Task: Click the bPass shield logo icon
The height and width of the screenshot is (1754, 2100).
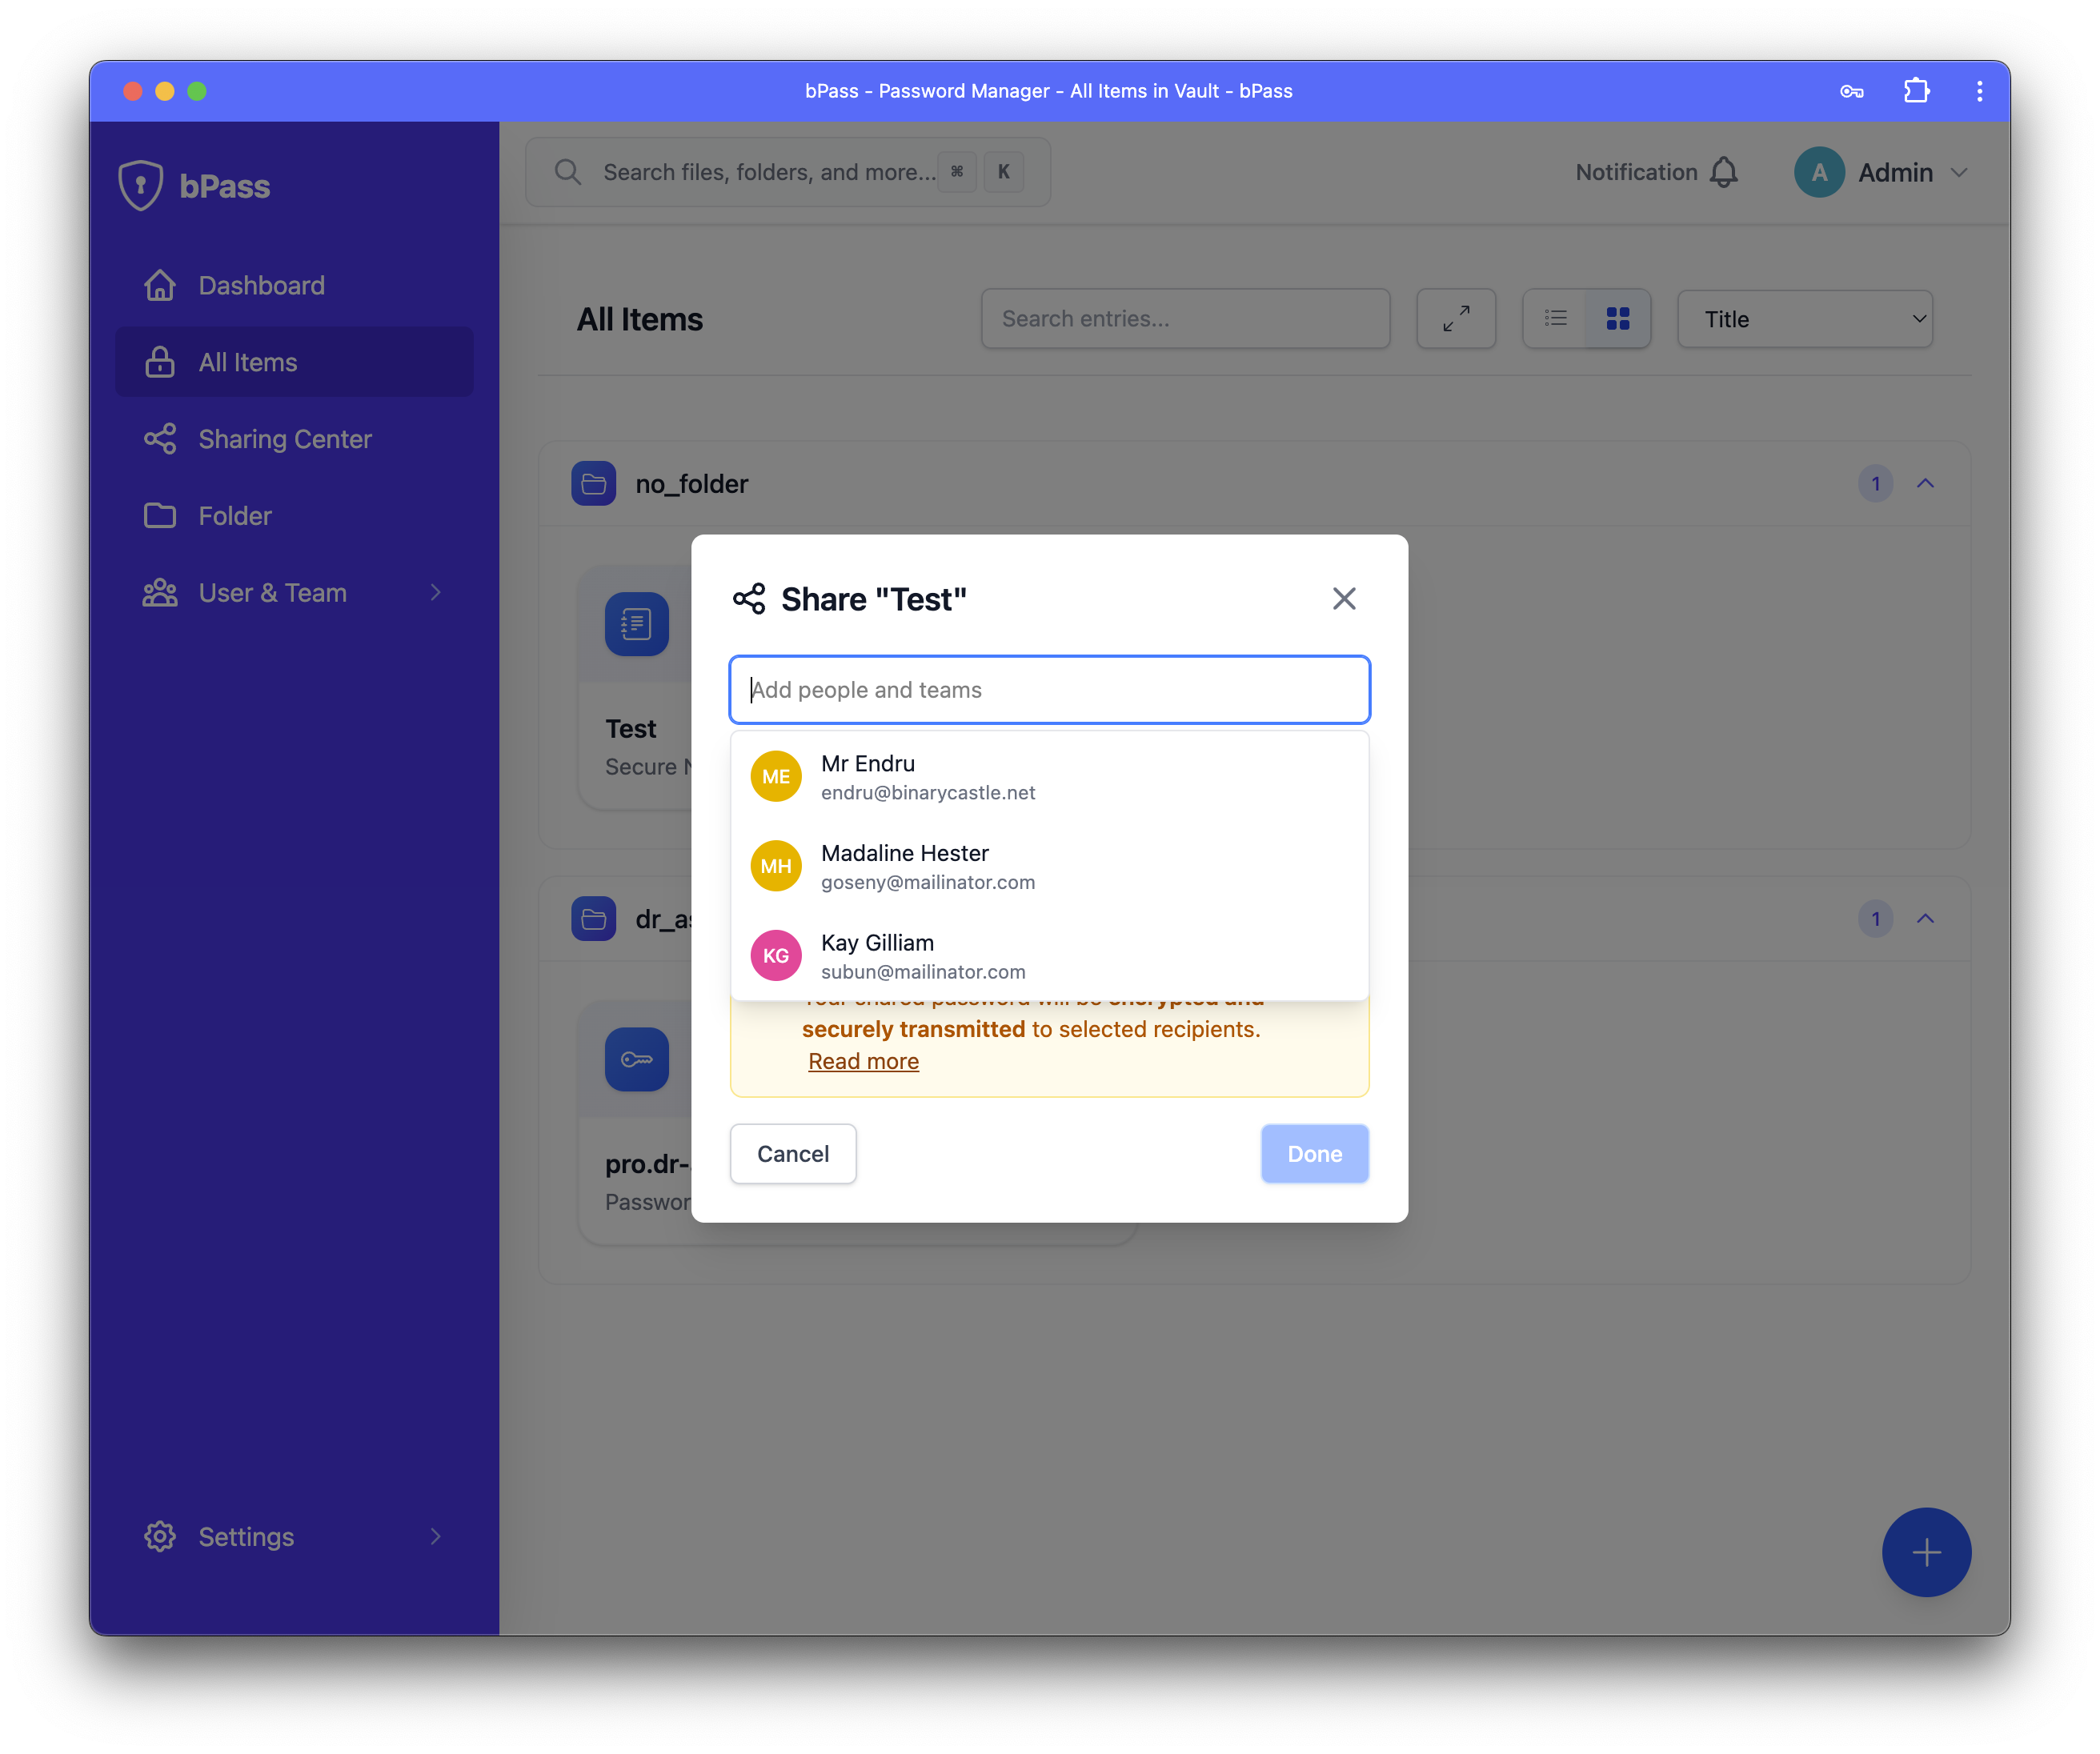Action: tap(140, 186)
